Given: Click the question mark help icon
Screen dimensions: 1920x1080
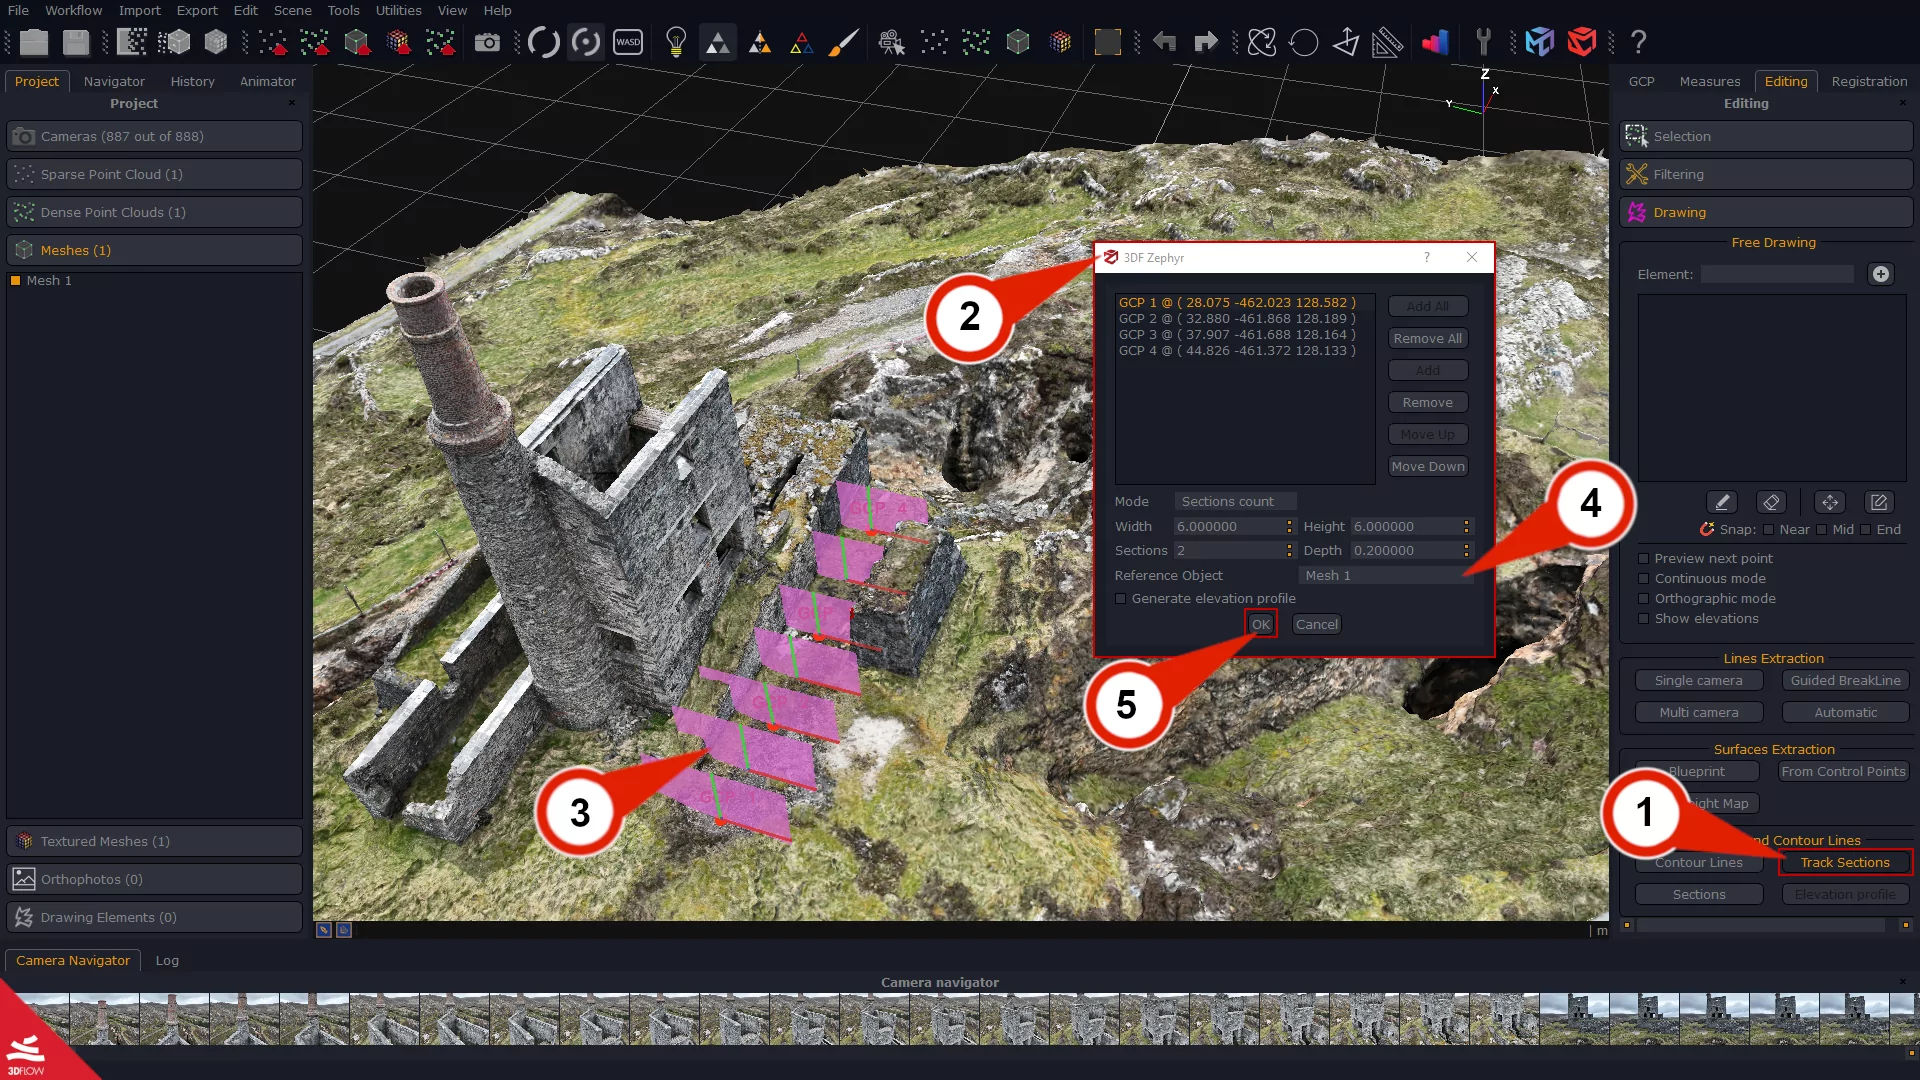Looking at the screenshot, I should pos(1638,42).
